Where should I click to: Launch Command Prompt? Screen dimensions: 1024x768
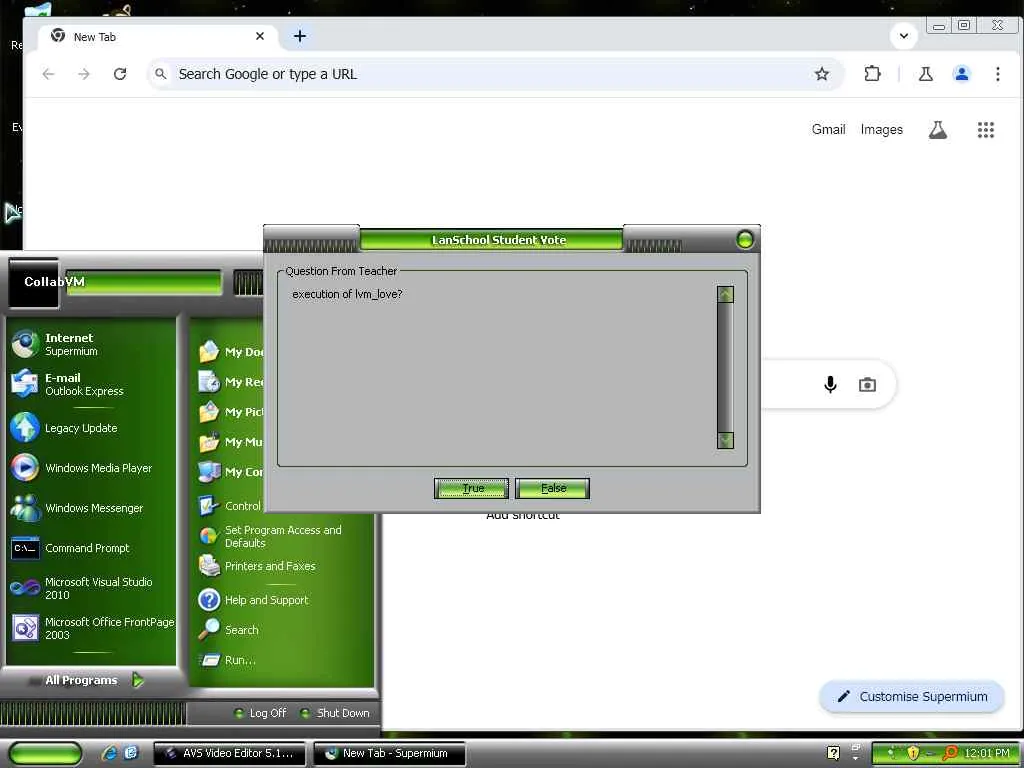(x=71, y=548)
